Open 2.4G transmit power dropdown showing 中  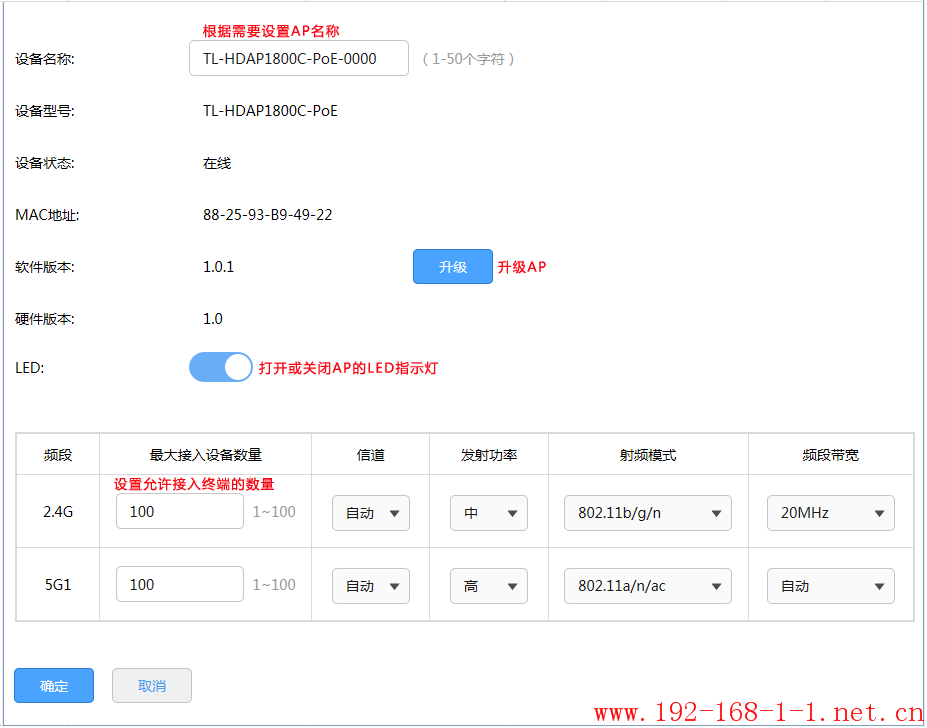488,513
